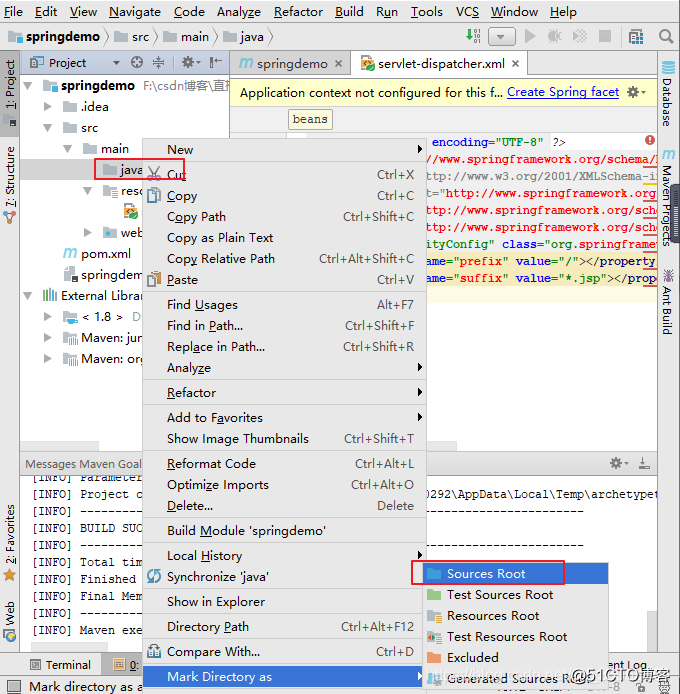Select Excluded in submenu
Viewport: 680px width, 694px height.
515,657
